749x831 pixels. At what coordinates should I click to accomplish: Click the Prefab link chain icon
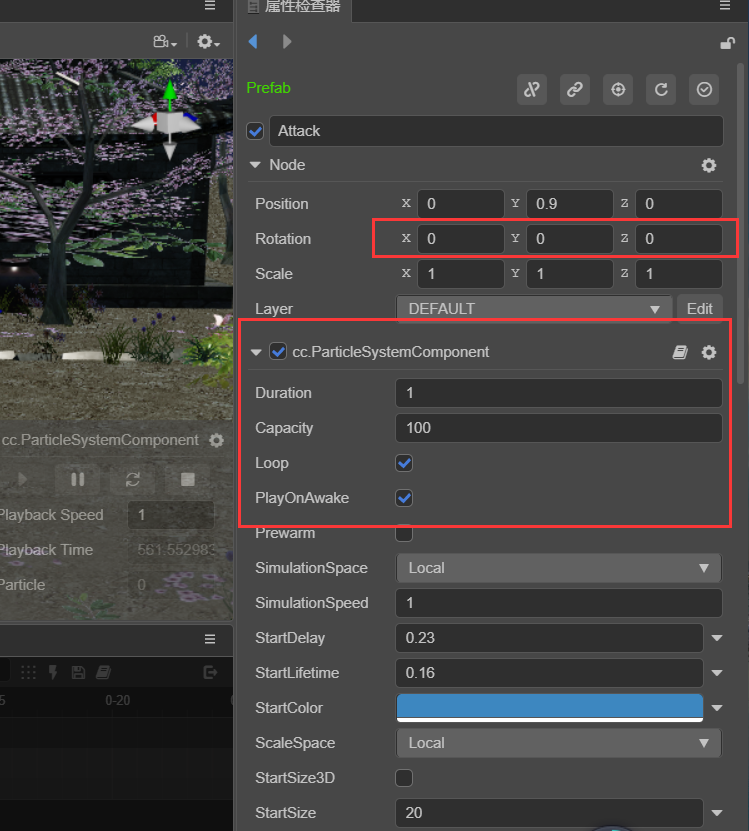point(575,90)
